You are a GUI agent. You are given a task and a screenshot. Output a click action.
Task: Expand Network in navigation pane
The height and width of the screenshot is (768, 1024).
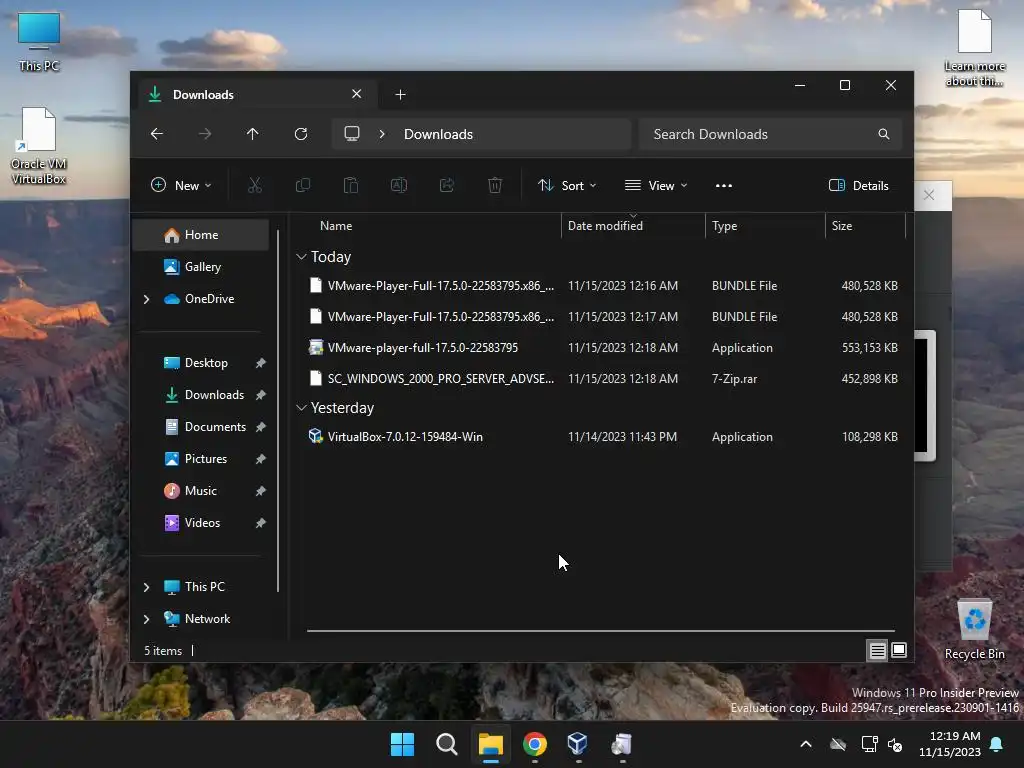pos(146,619)
